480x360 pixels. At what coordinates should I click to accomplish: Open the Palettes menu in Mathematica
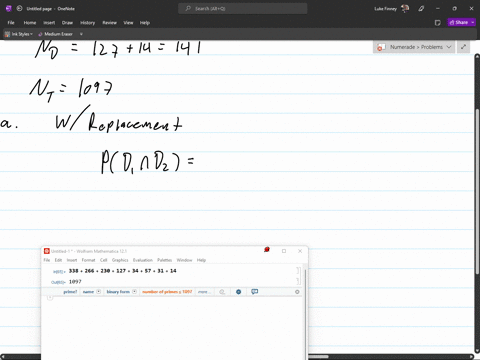click(165, 260)
